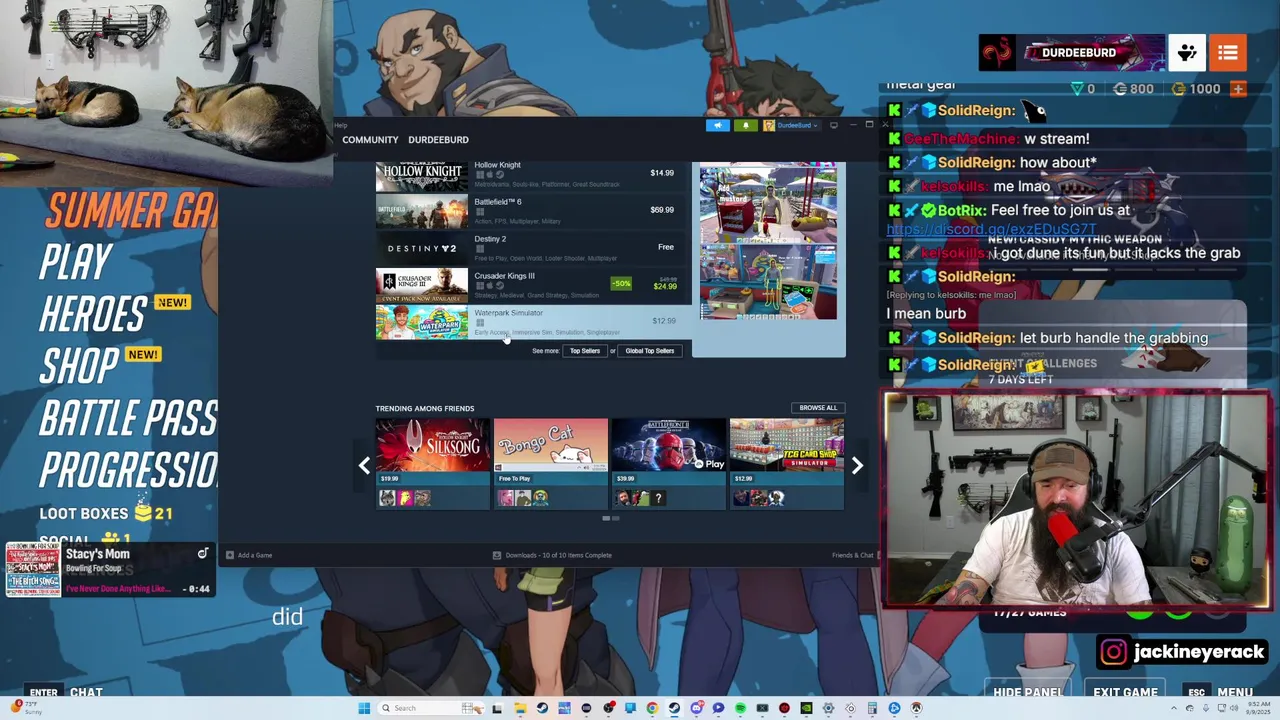Click the Windows taskbar Search box
The width and height of the screenshot is (1280, 720).
point(431,708)
